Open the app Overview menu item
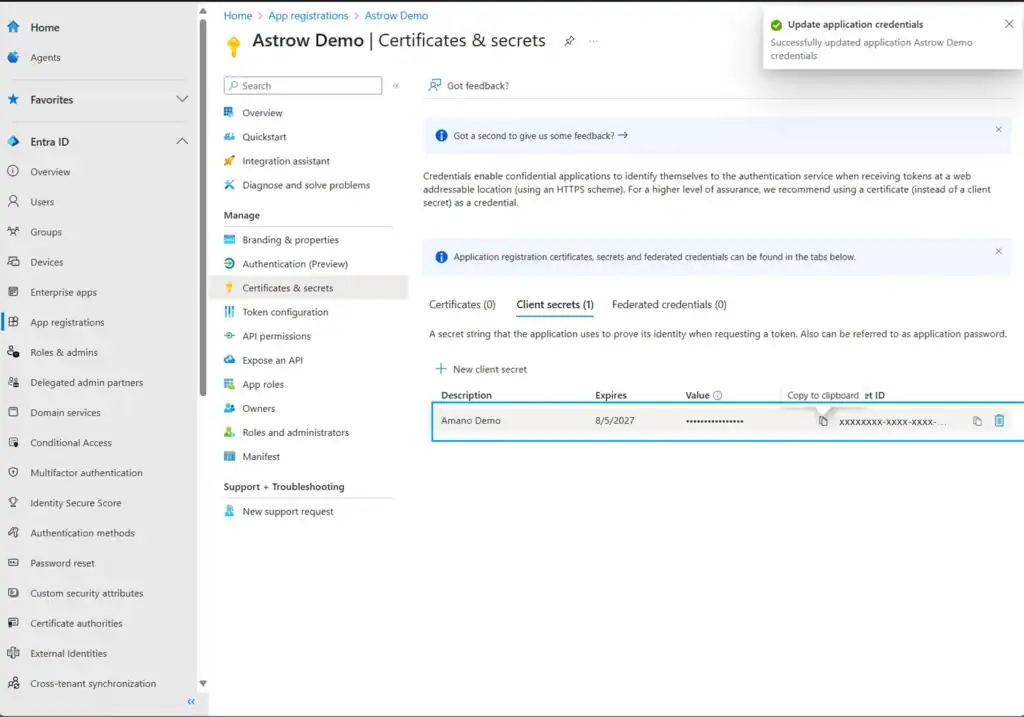 [x=262, y=112]
